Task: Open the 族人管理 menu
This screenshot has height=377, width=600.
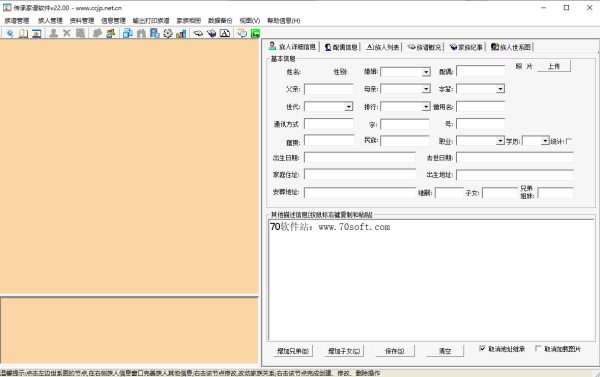Action: click(x=50, y=21)
